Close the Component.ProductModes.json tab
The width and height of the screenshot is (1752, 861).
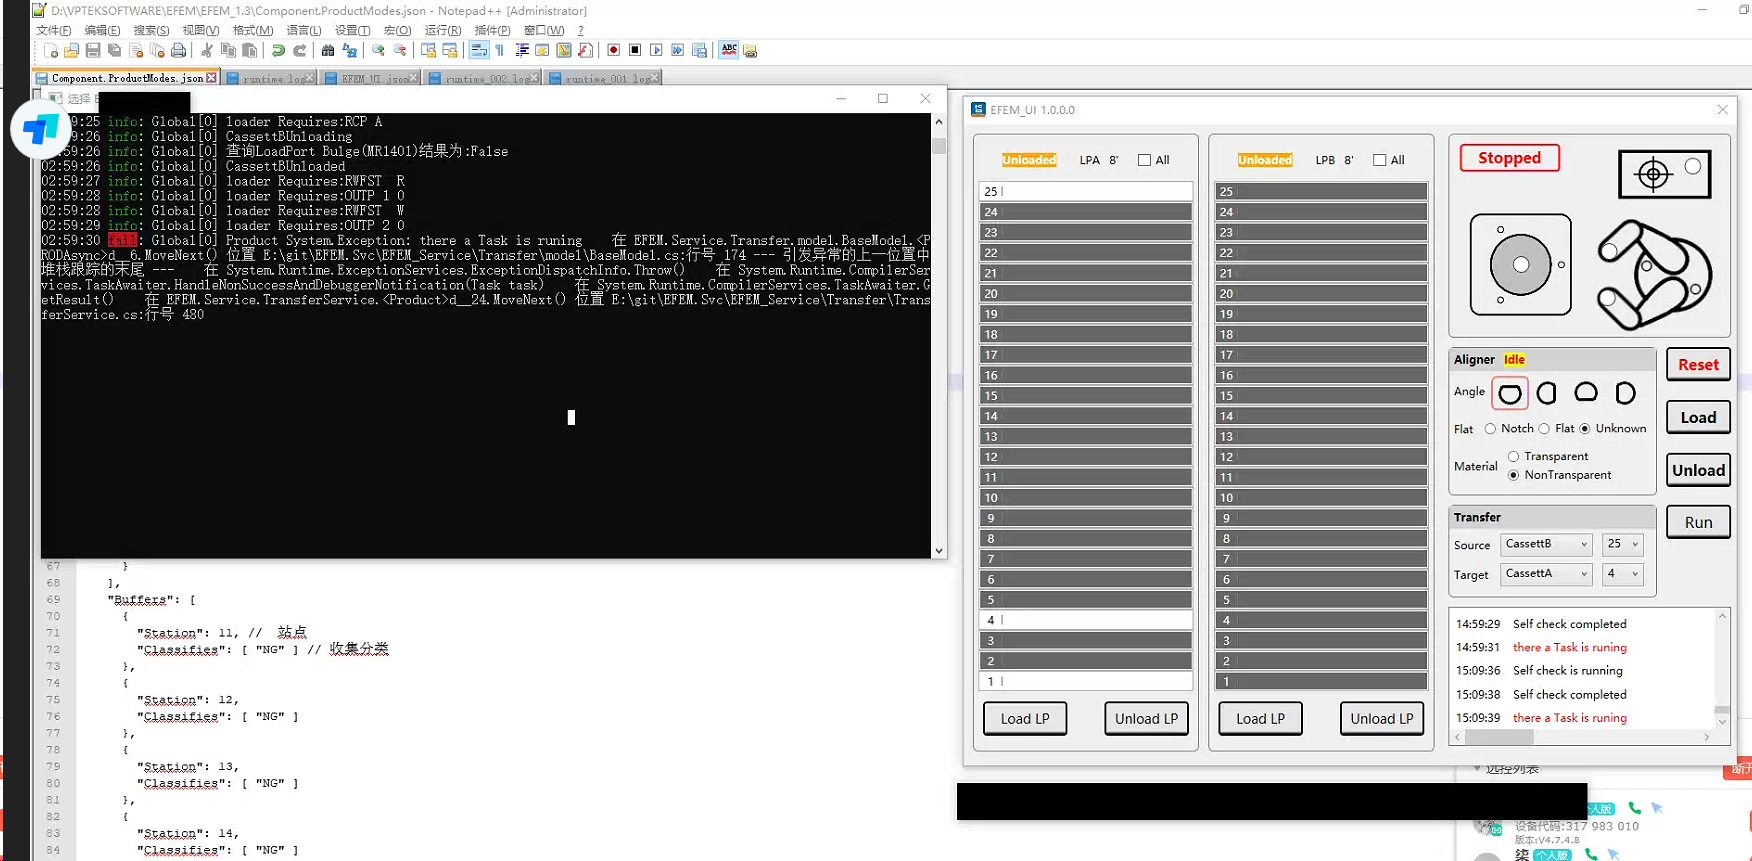pyautogui.click(x=211, y=78)
